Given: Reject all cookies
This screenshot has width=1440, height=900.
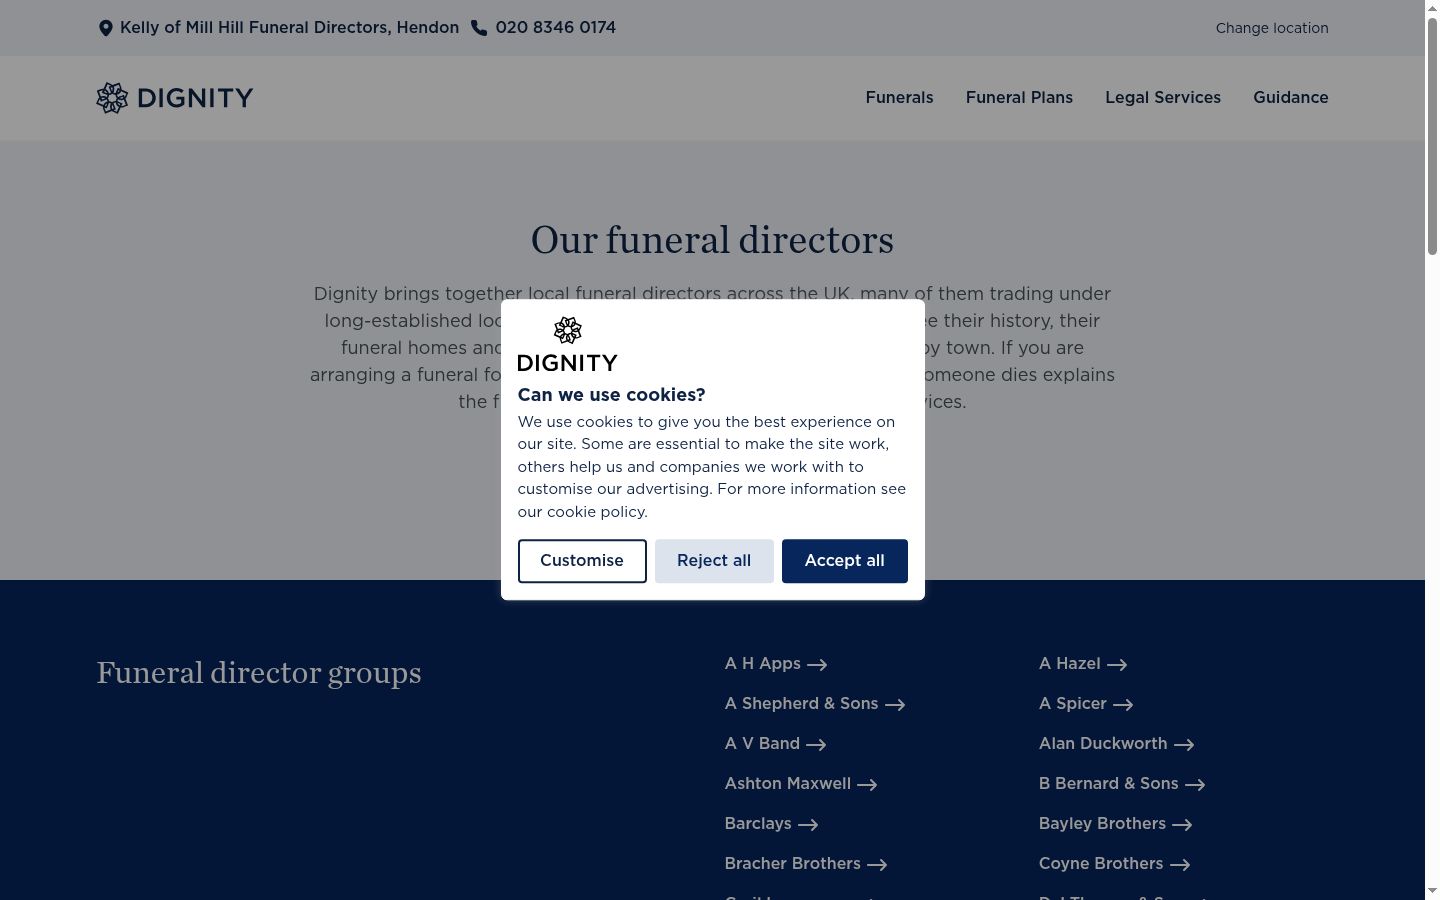Looking at the screenshot, I should 714,561.
